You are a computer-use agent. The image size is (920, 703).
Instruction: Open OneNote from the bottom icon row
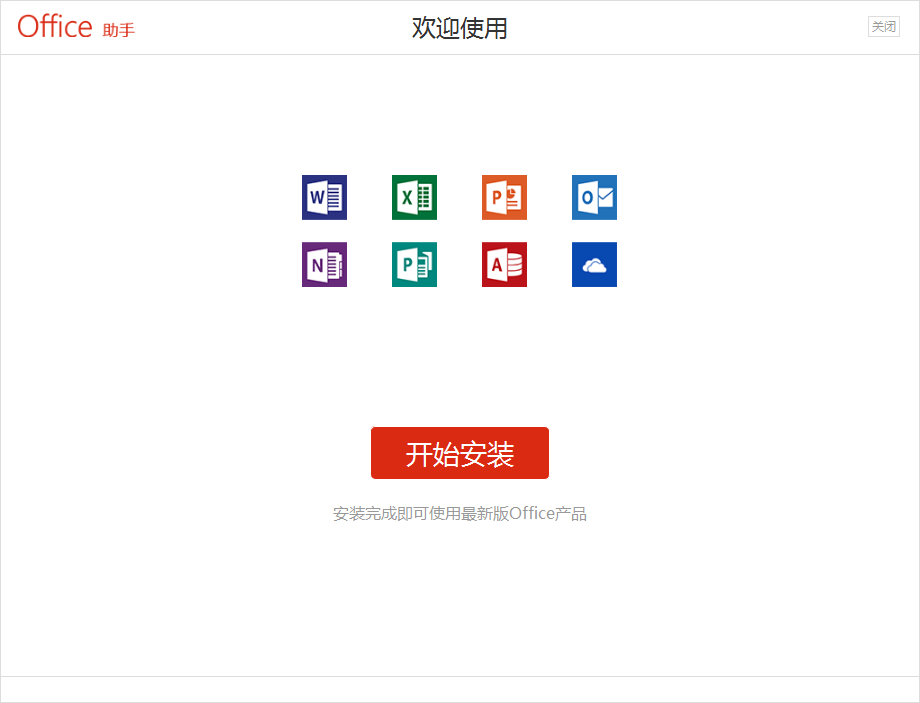point(324,264)
